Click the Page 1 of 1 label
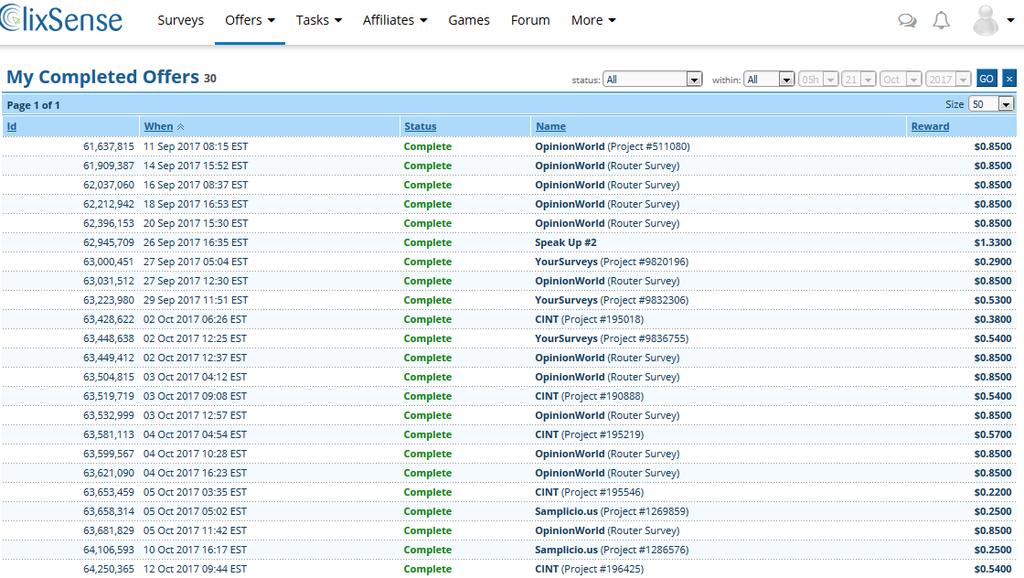Image resolution: width=1024 pixels, height=578 pixels. (x=33, y=105)
